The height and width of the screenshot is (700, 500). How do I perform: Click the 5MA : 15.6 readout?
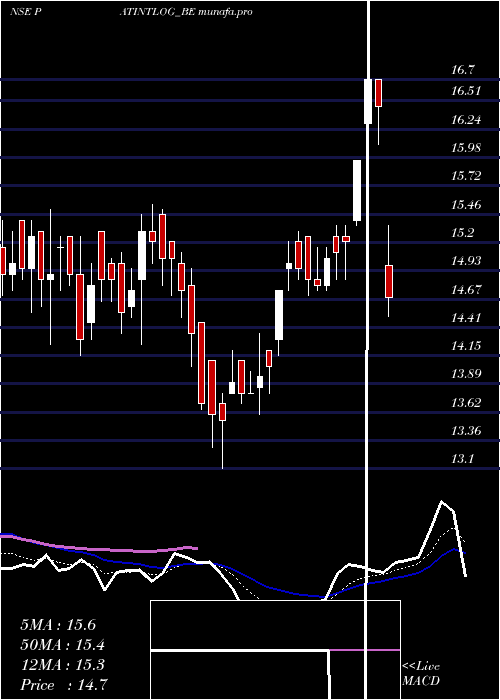click(x=58, y=625)
